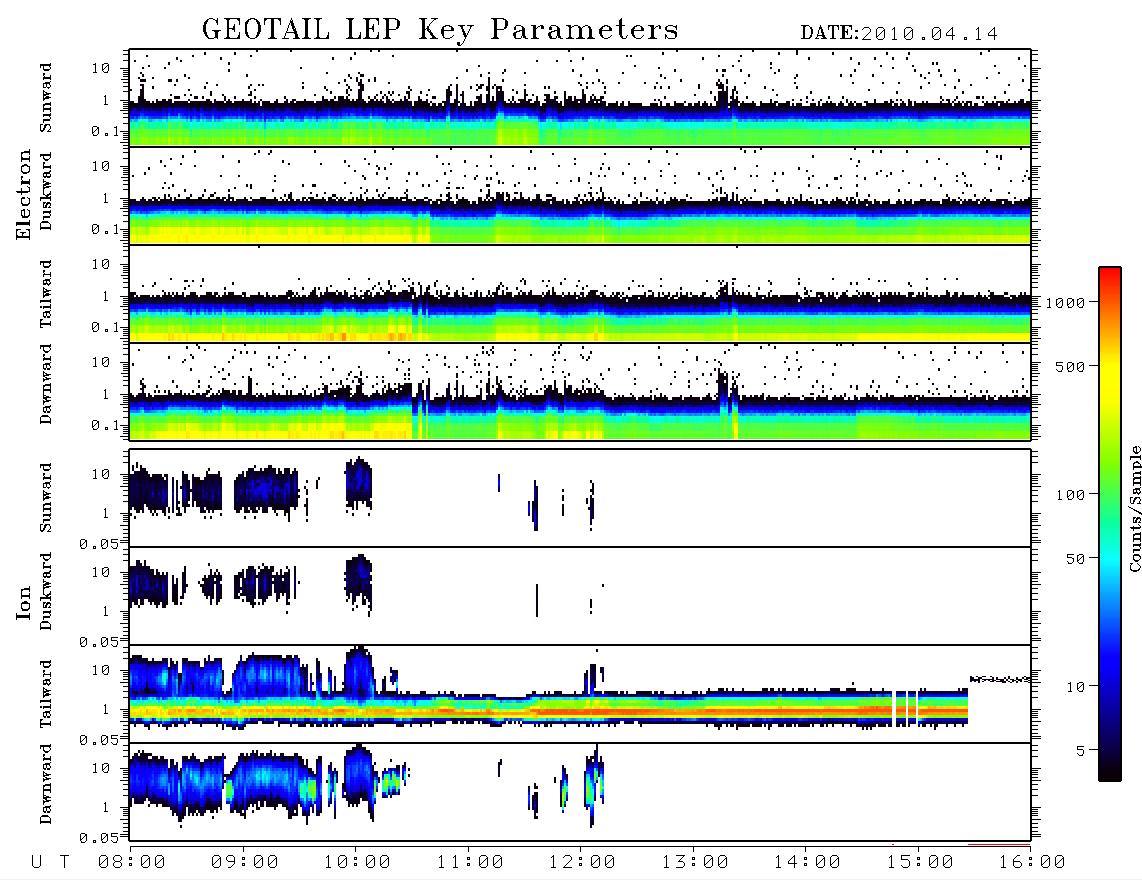Click the 15:00 time tick label
Screen dimensions: 1142x880
pos(920,862)
